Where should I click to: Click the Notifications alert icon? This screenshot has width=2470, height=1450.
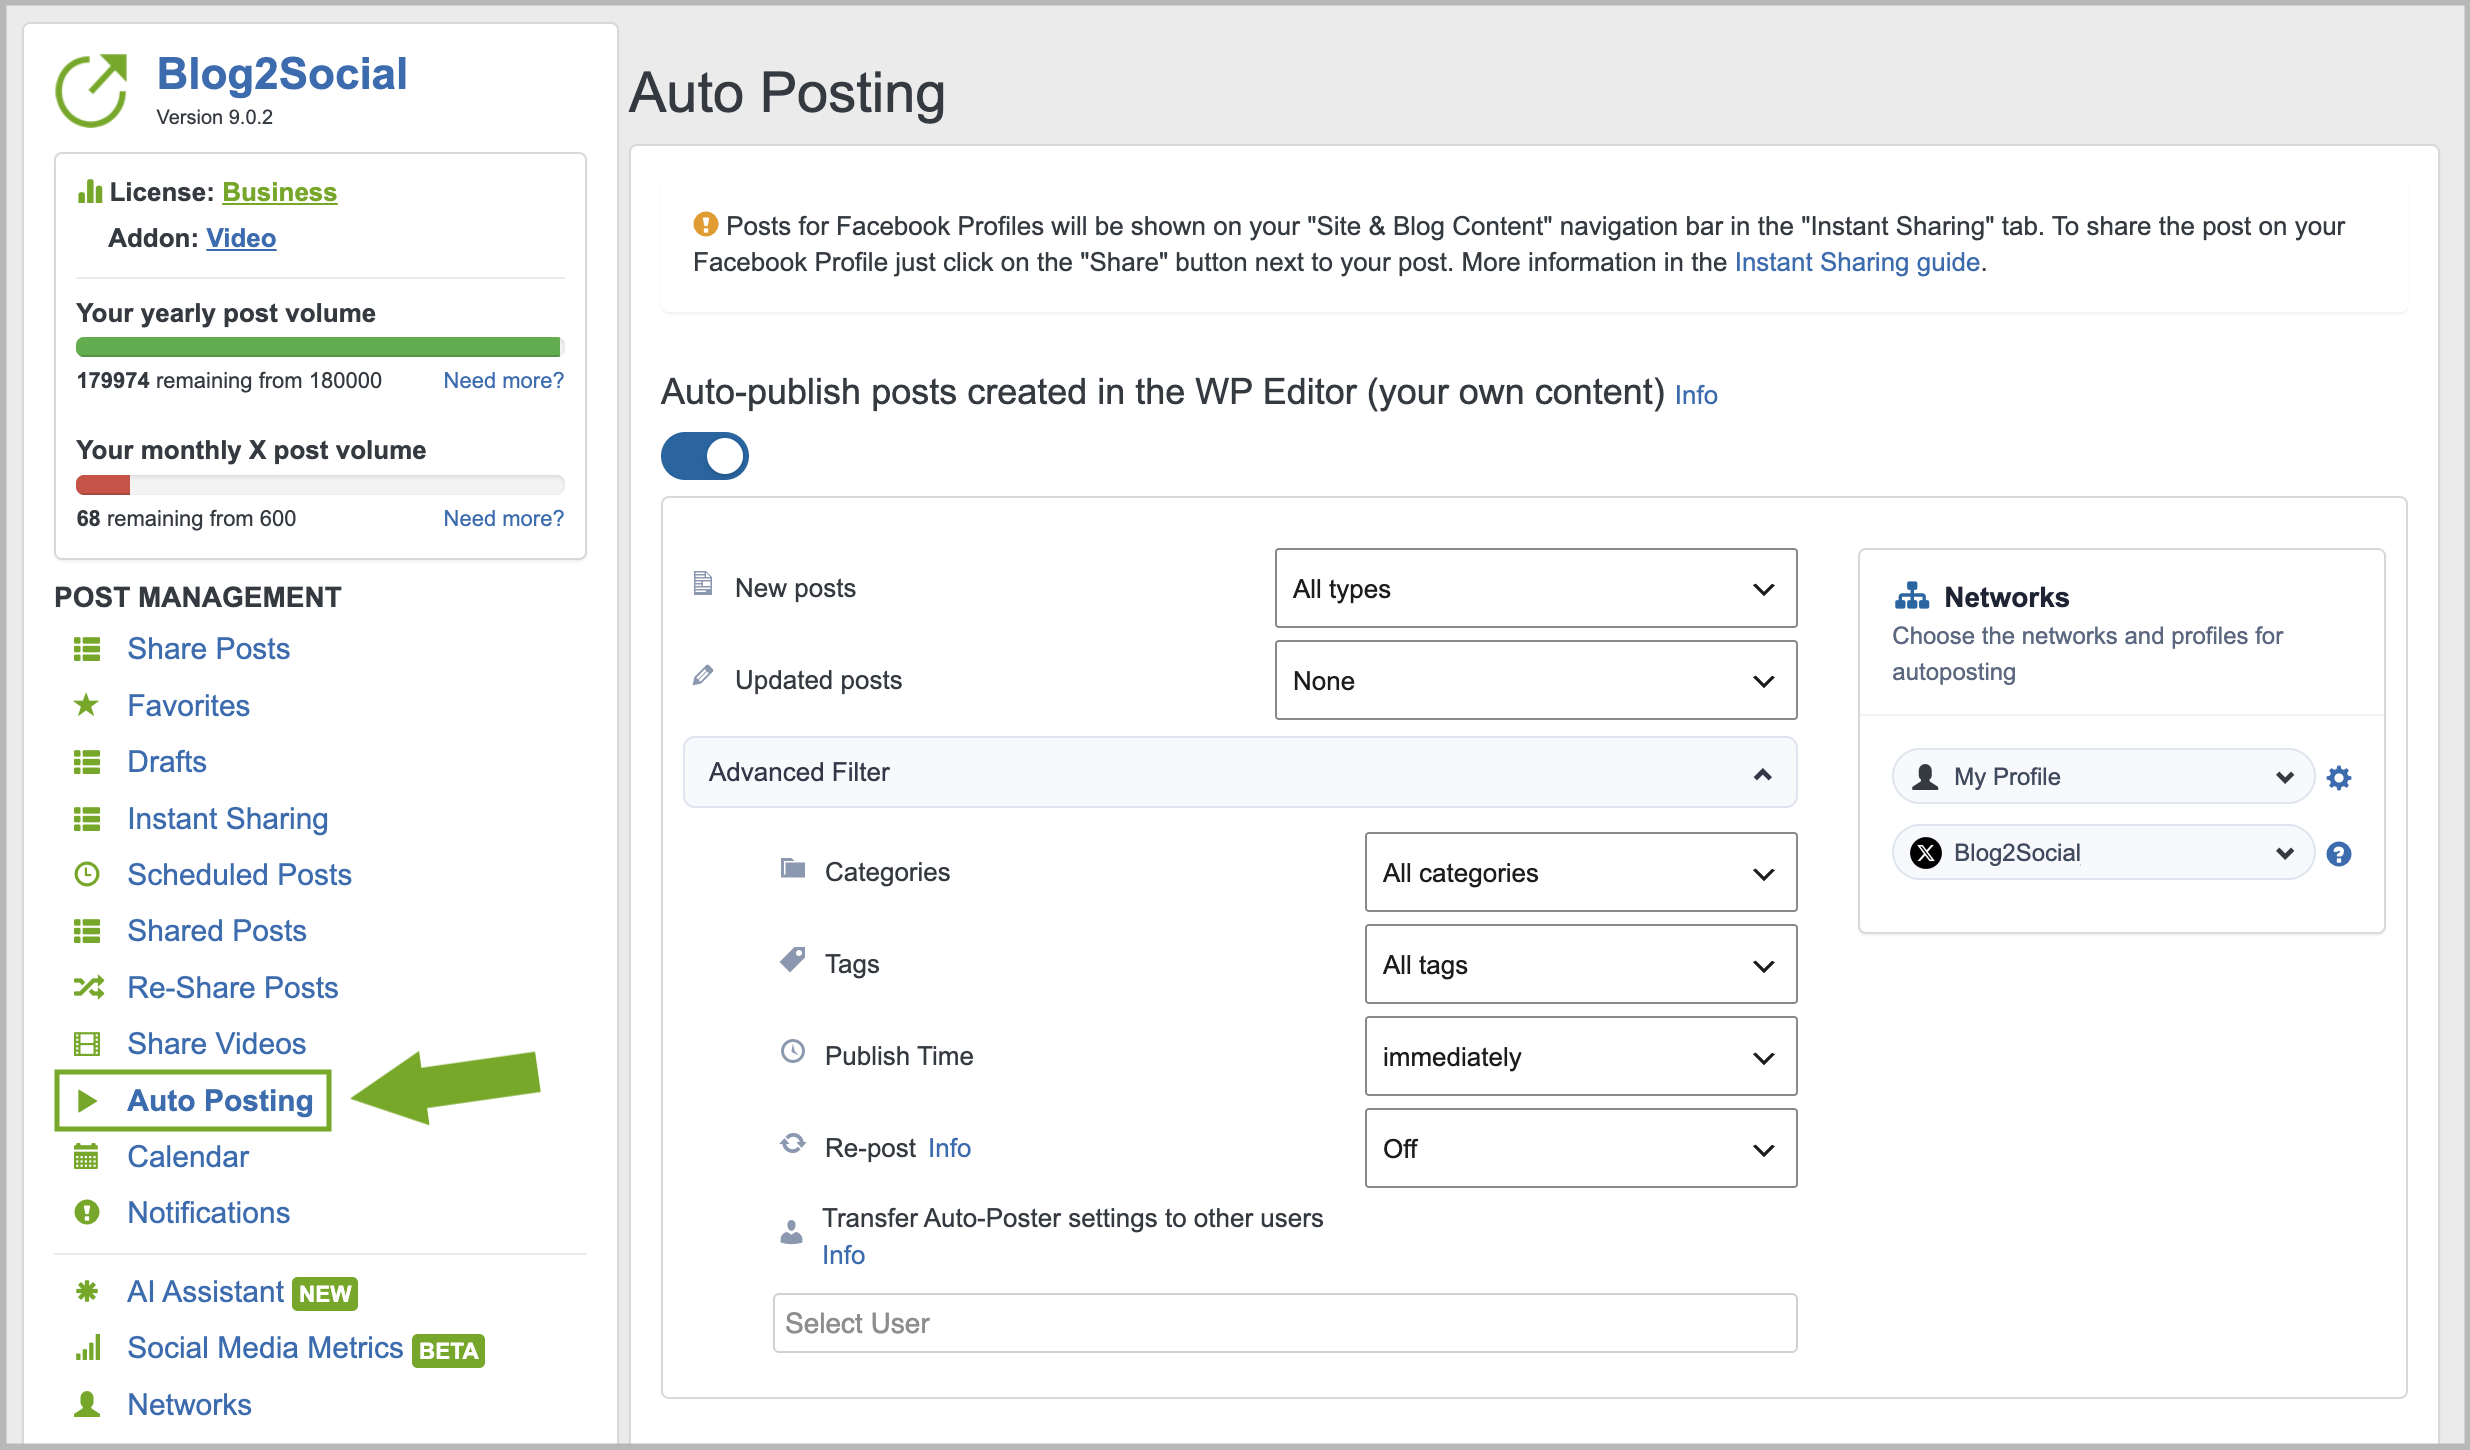click(87, 1213)
